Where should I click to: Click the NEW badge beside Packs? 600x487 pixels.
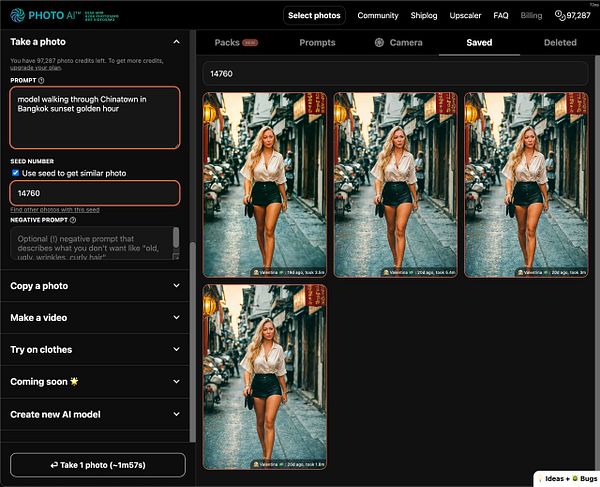[x=250, y=43]
